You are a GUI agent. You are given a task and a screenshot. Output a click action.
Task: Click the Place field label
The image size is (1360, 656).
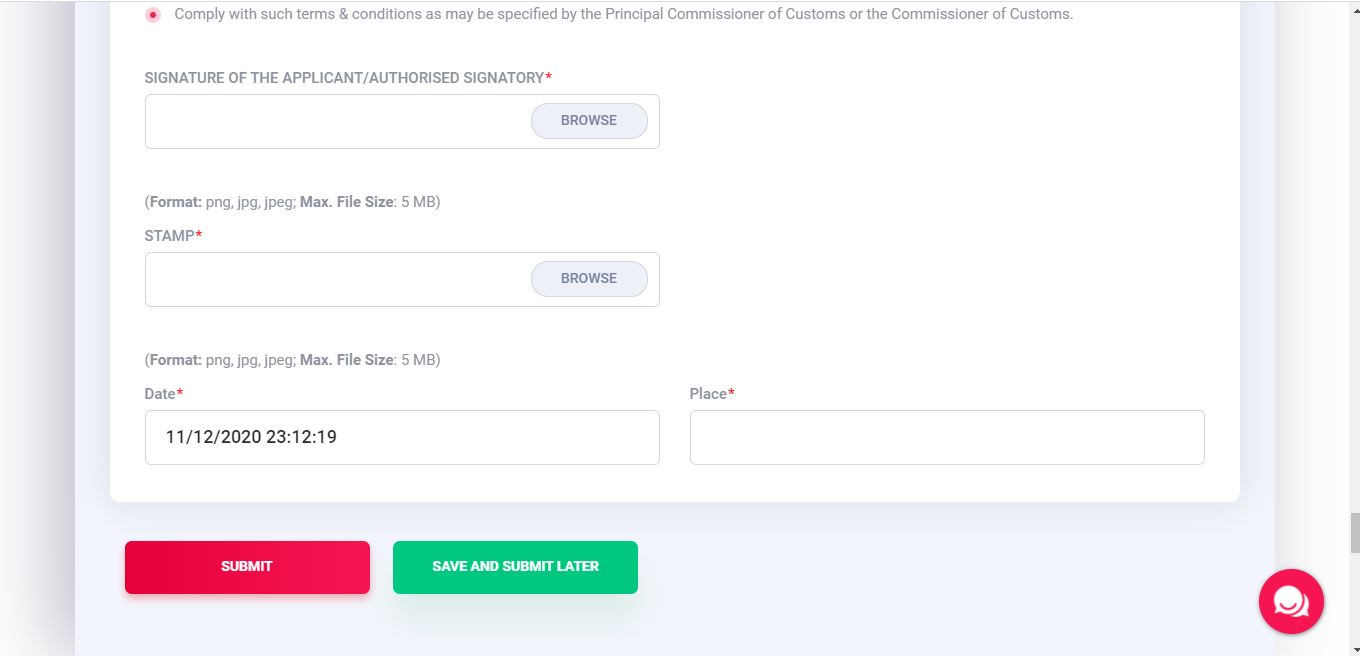(x=708, y=394)
